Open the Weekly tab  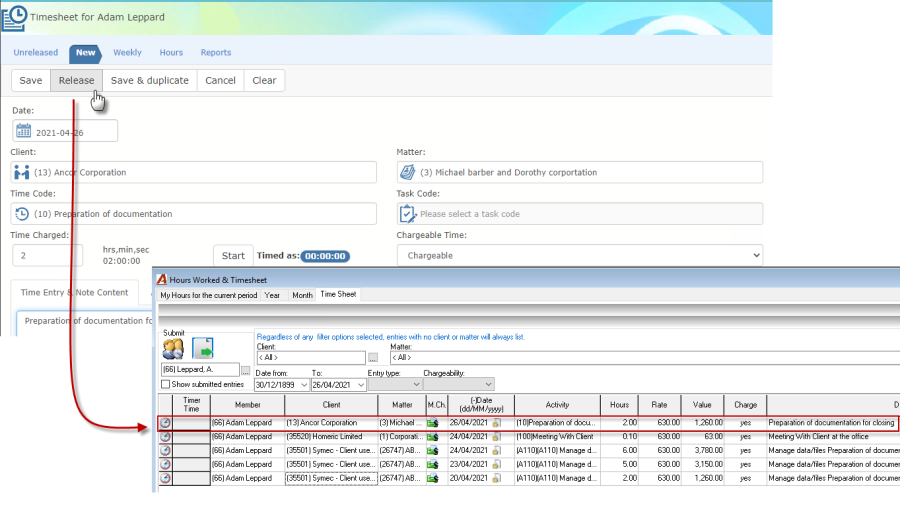[127, 52]
